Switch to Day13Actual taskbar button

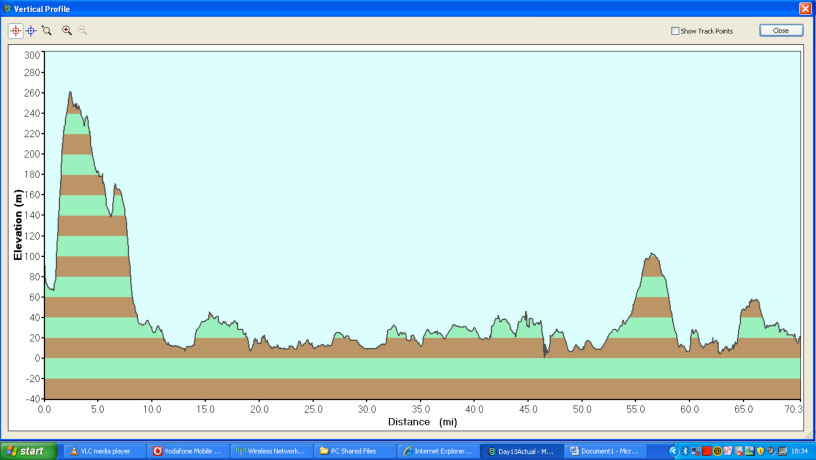click(x=521, y=451)
